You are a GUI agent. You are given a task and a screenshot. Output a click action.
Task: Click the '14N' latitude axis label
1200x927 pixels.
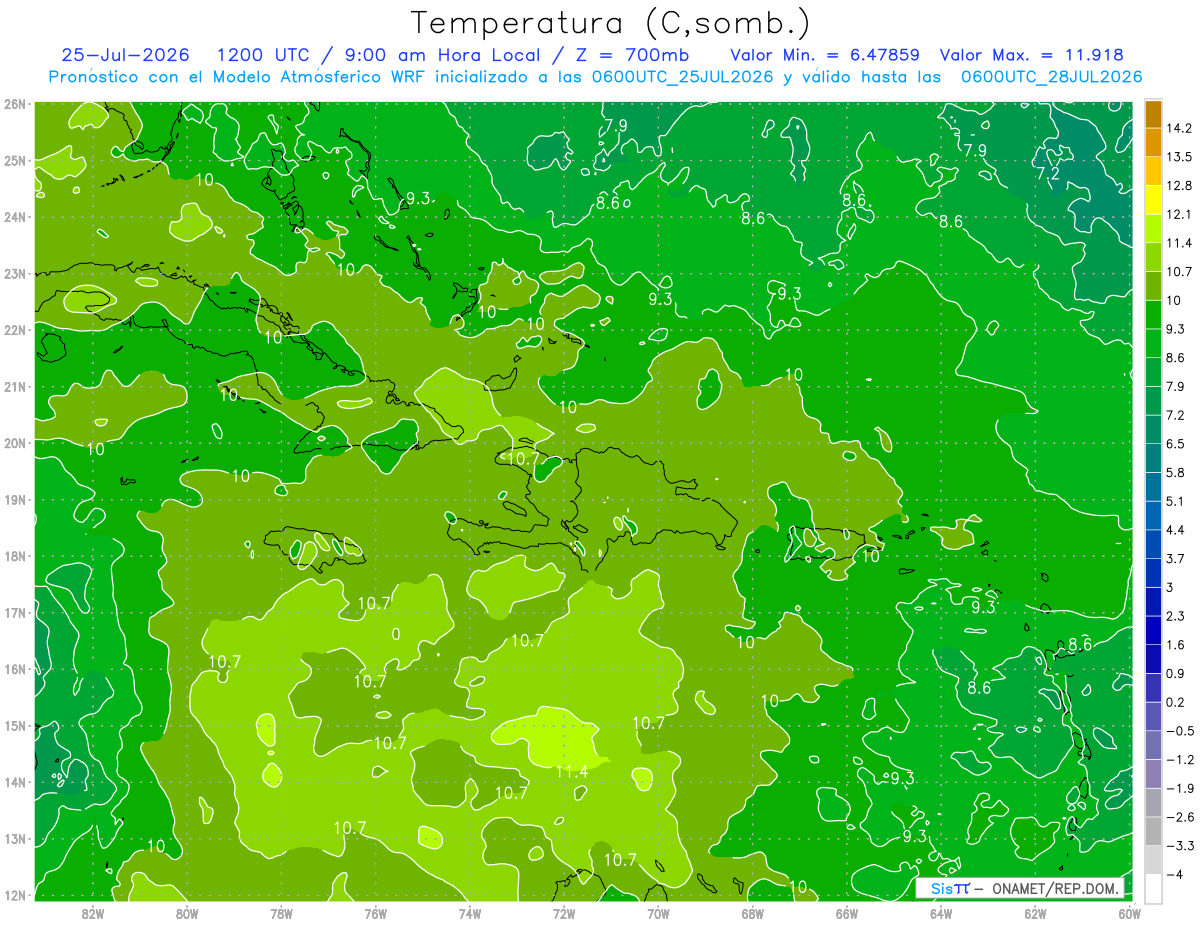pos(14,782)
